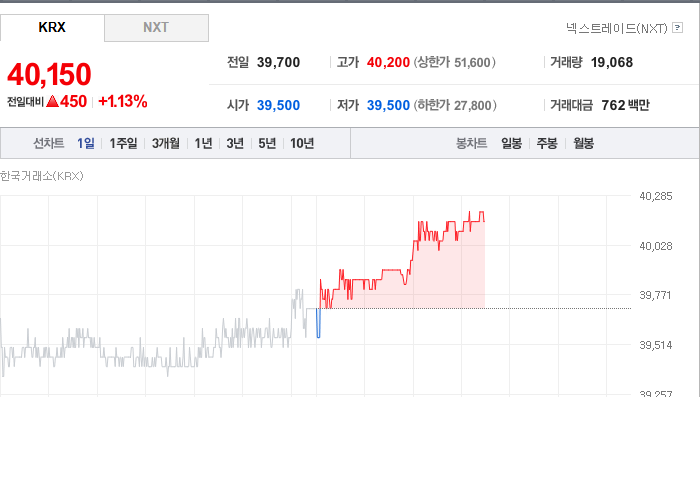The height and width of the screenshot is (490, 700).
Task: Click the 39,514 y-axis label
Action: click(x=655, y=345)
